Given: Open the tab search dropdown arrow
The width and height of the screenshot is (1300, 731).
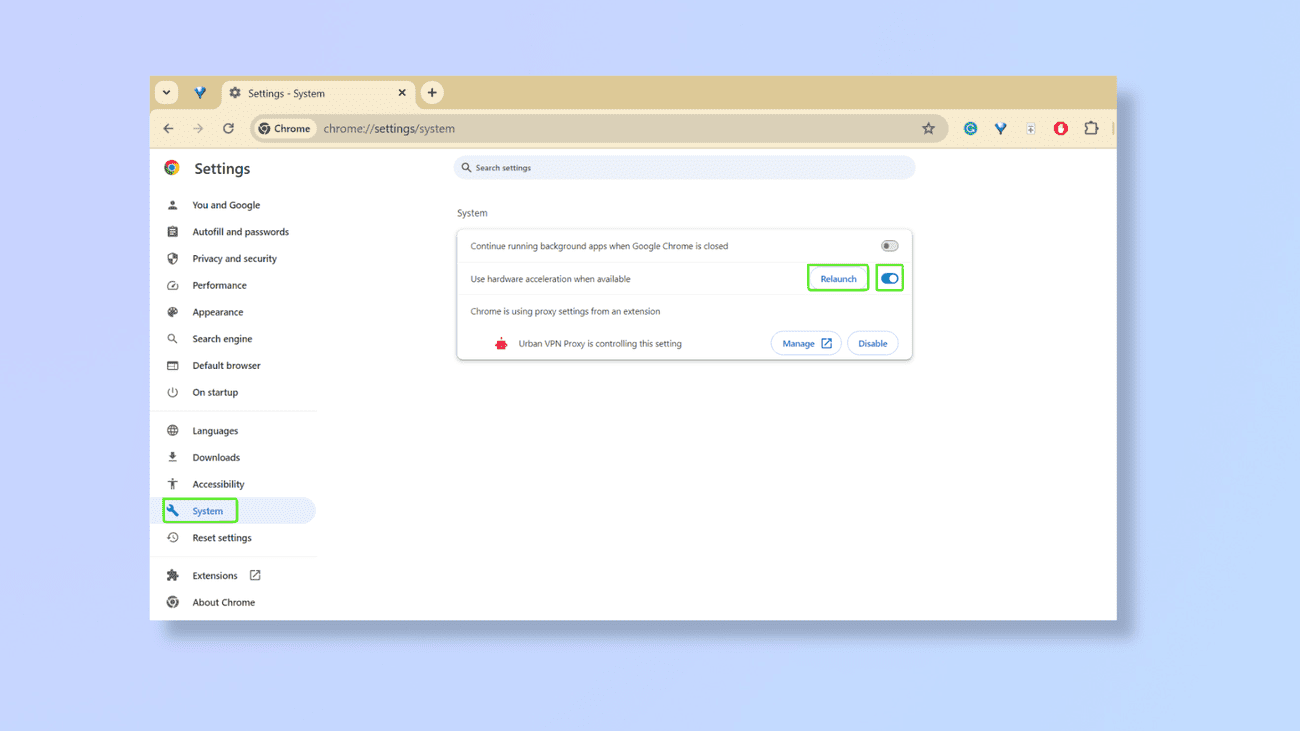Looking at the screenshot, I should [x=167, y=93].
